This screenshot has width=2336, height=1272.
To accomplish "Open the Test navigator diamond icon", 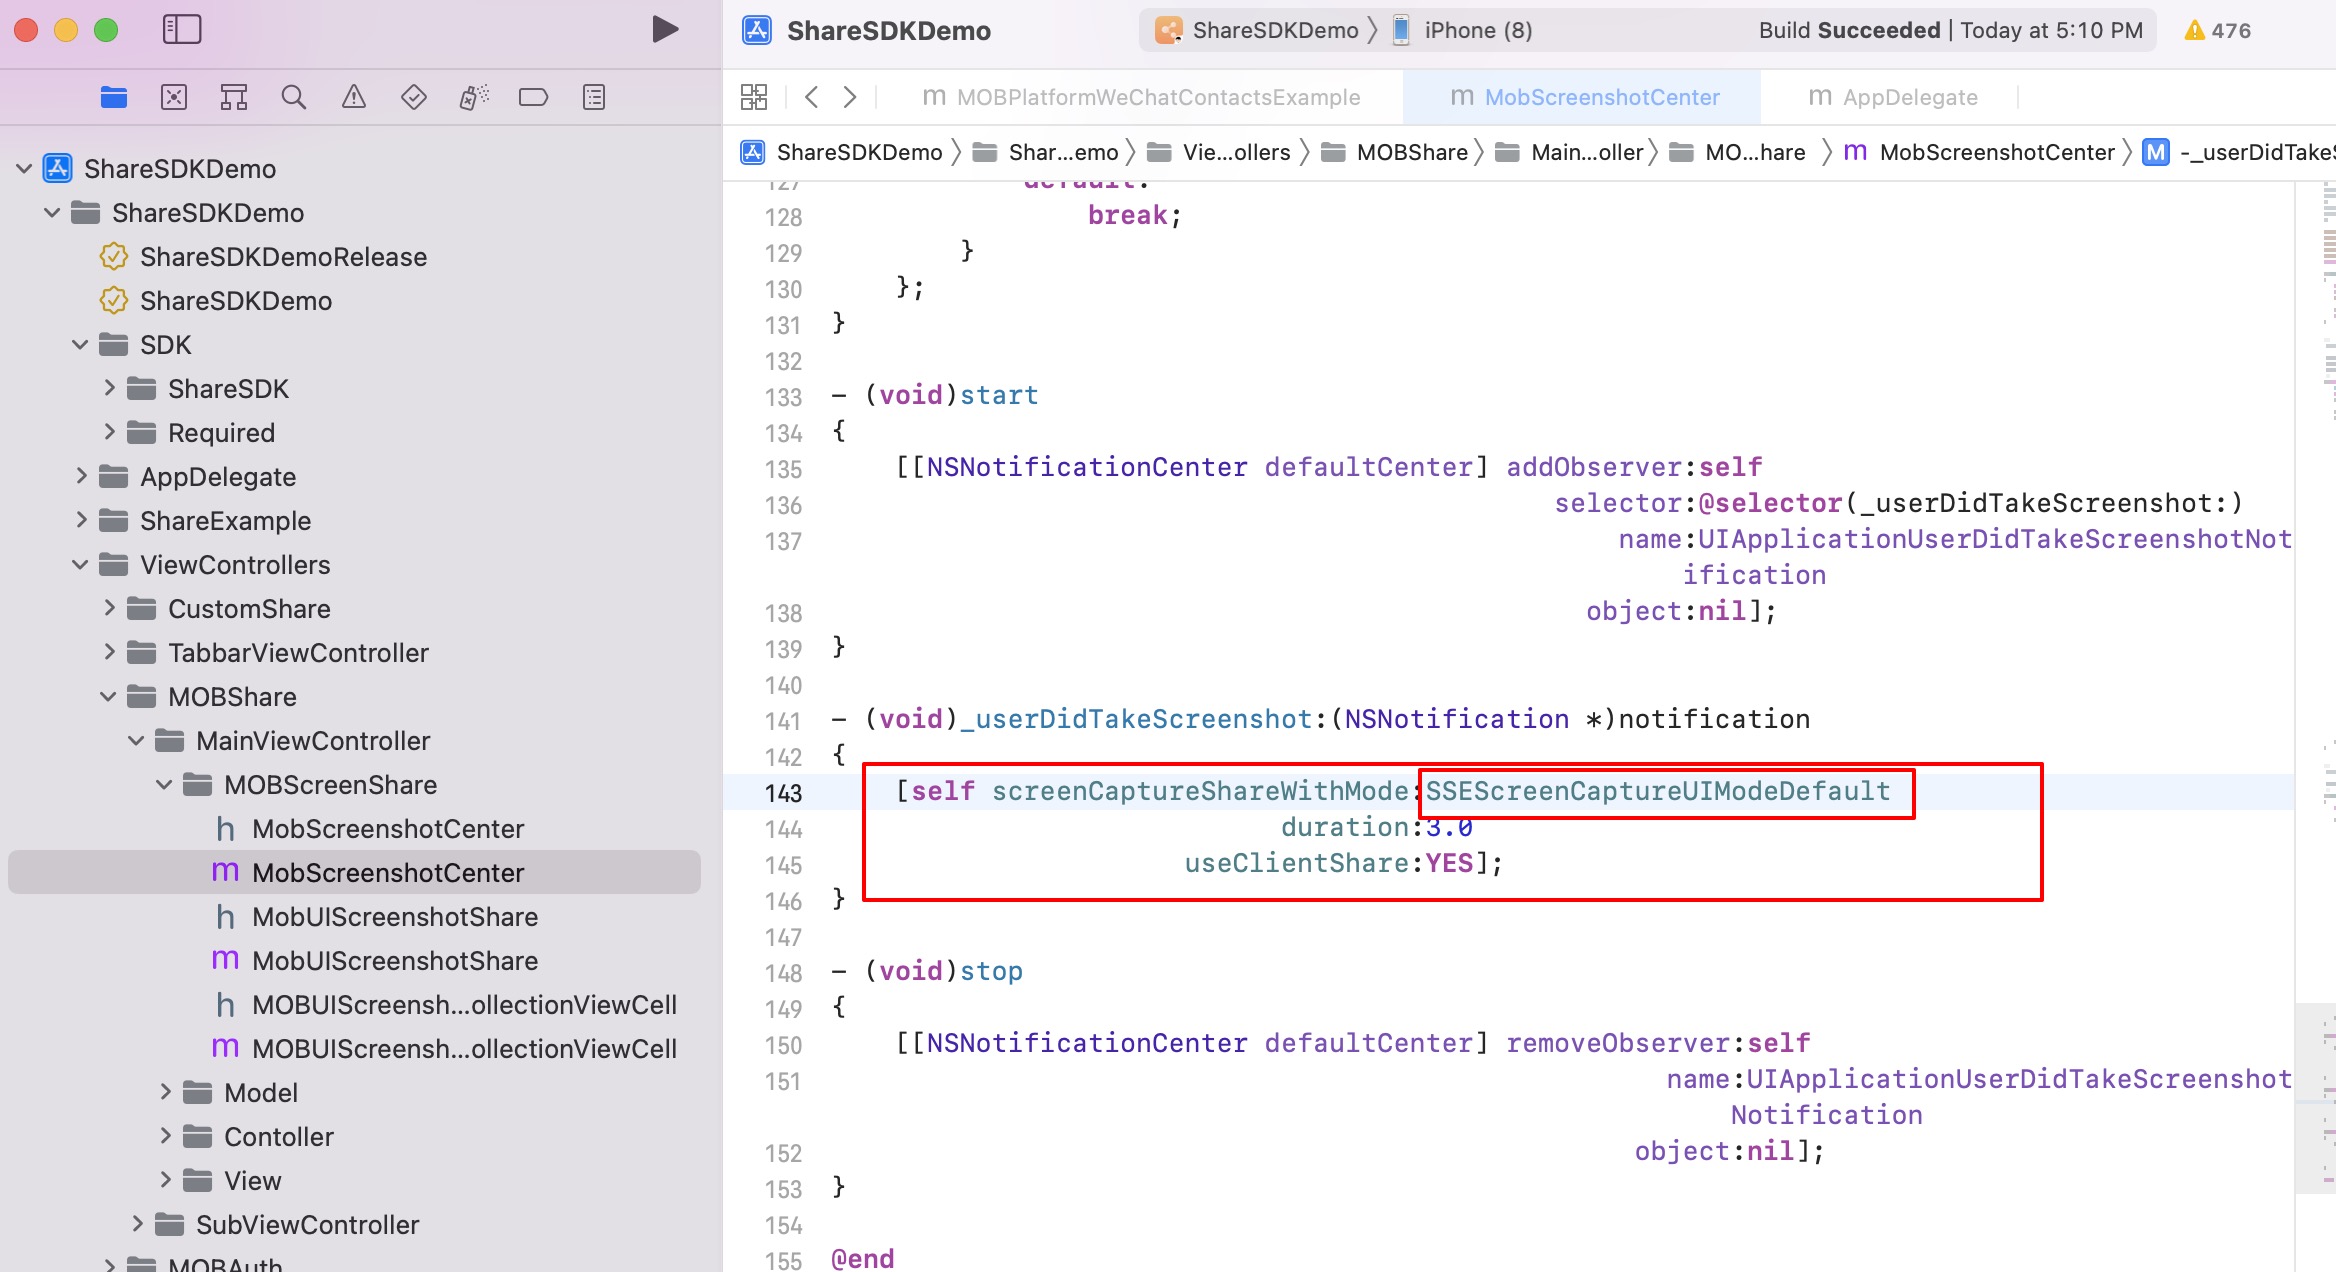I will 414,97.
